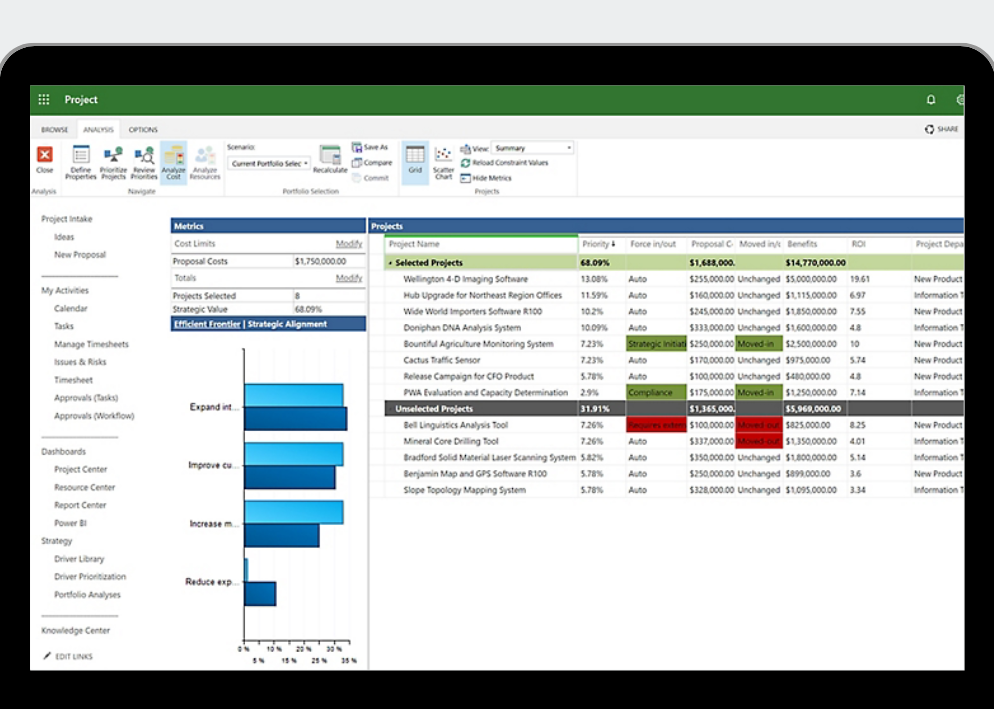Collapse the Selected Projects group
Screen dimensions: 994x709
[x=391, y=263]
